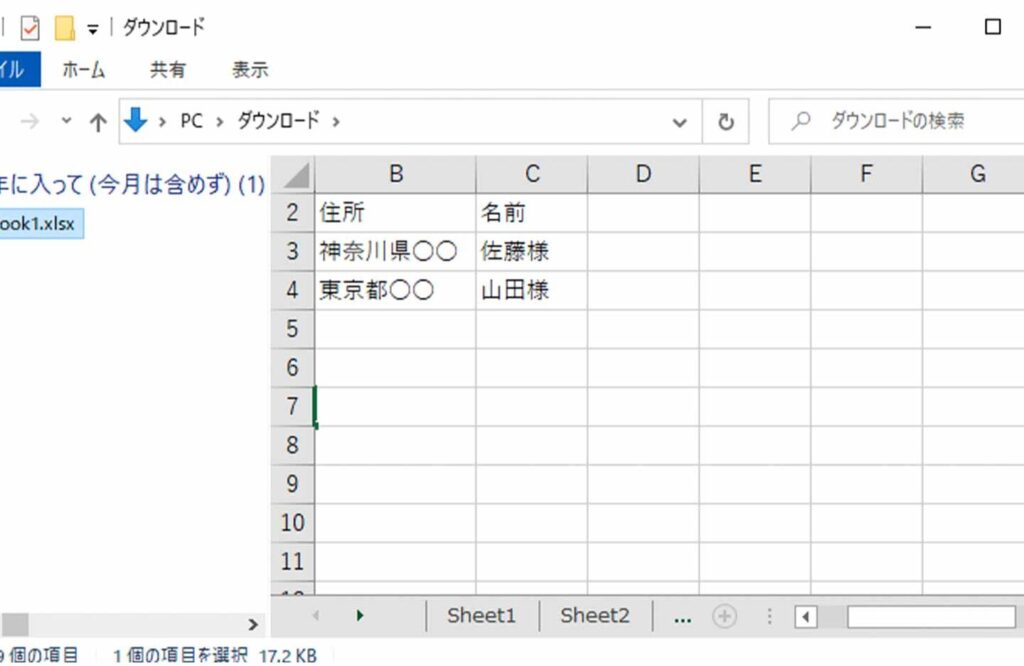
Task: Open the 共有 ribbon tab
Action: 167,70
